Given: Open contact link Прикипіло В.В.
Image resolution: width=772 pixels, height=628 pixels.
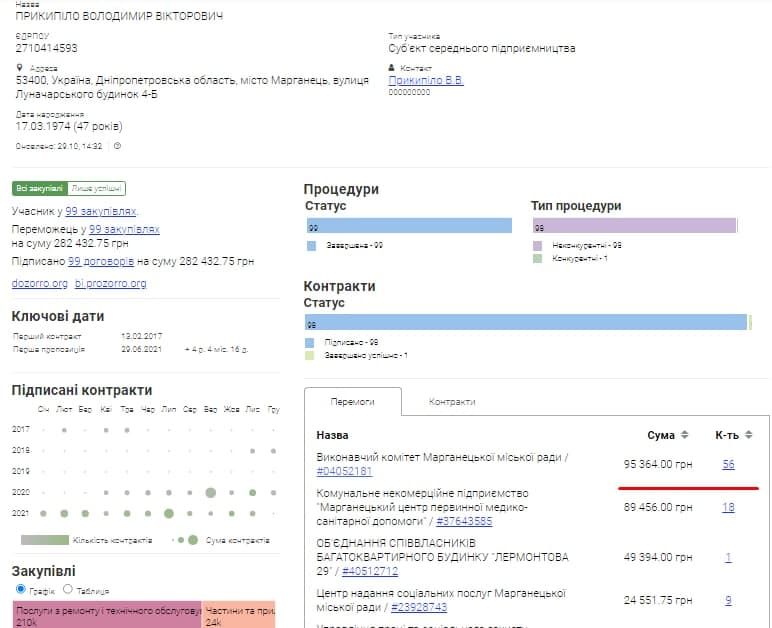Looking at the screenshot, I should (425, 80).
